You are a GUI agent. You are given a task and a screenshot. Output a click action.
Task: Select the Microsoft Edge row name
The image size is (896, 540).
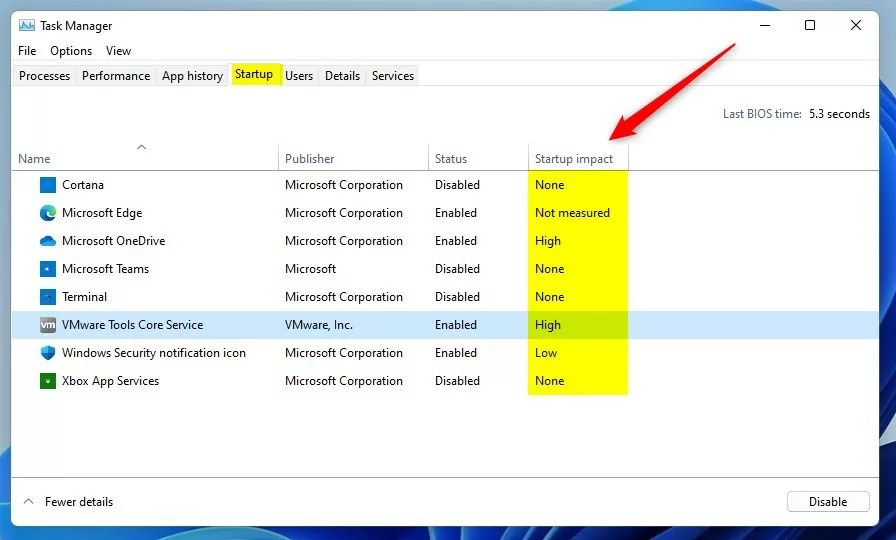pos(102,213)
